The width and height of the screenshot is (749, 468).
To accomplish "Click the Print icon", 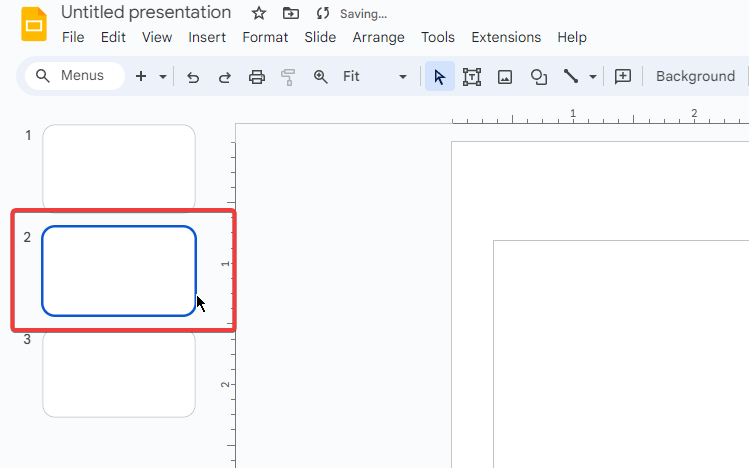I will [x=257, y=77].
